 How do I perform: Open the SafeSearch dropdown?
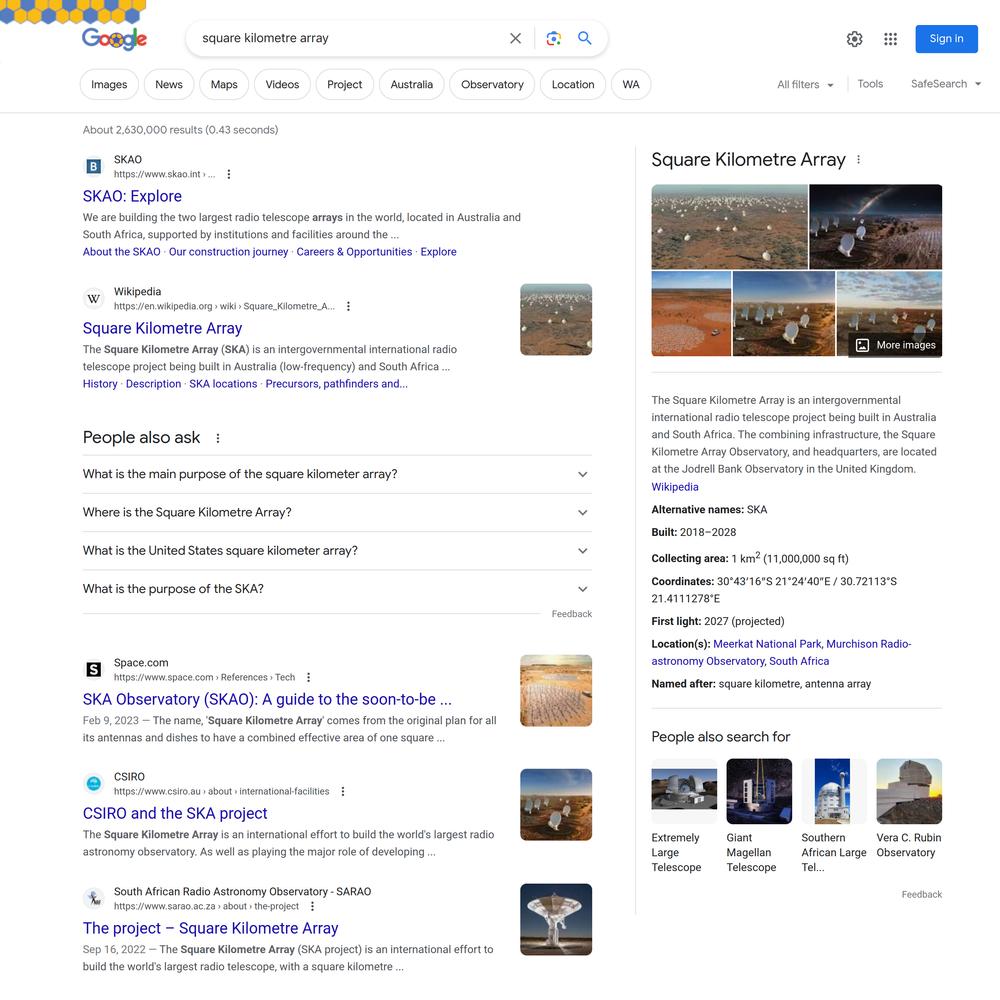[946, 84]
